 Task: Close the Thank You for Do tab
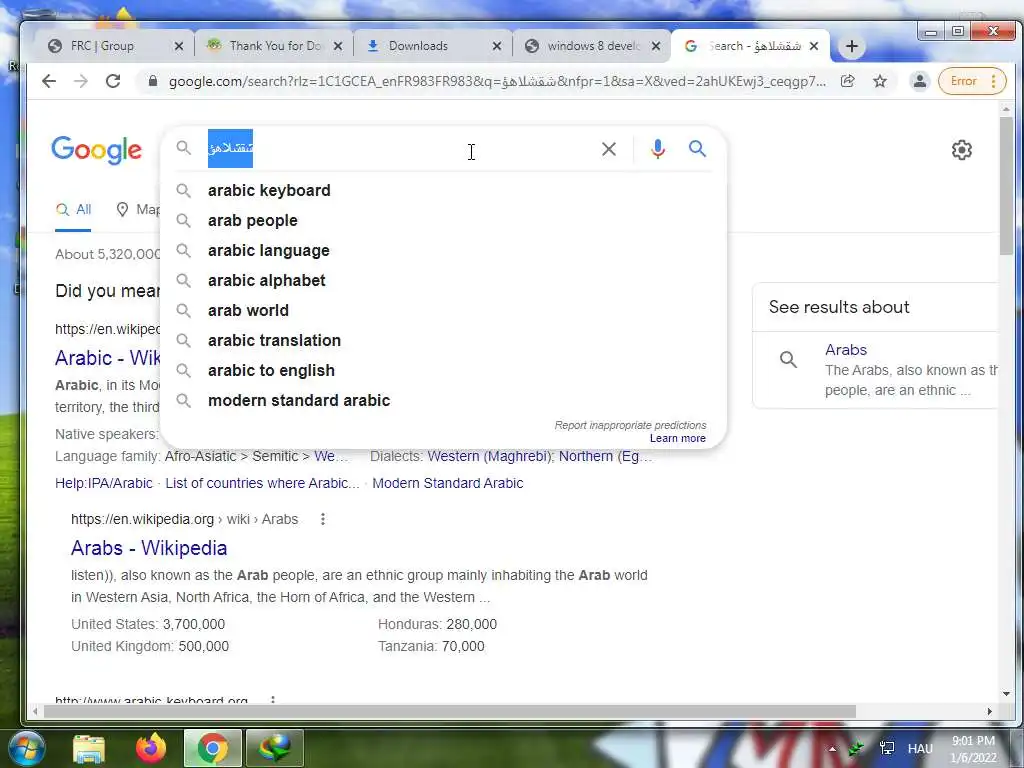338,46
